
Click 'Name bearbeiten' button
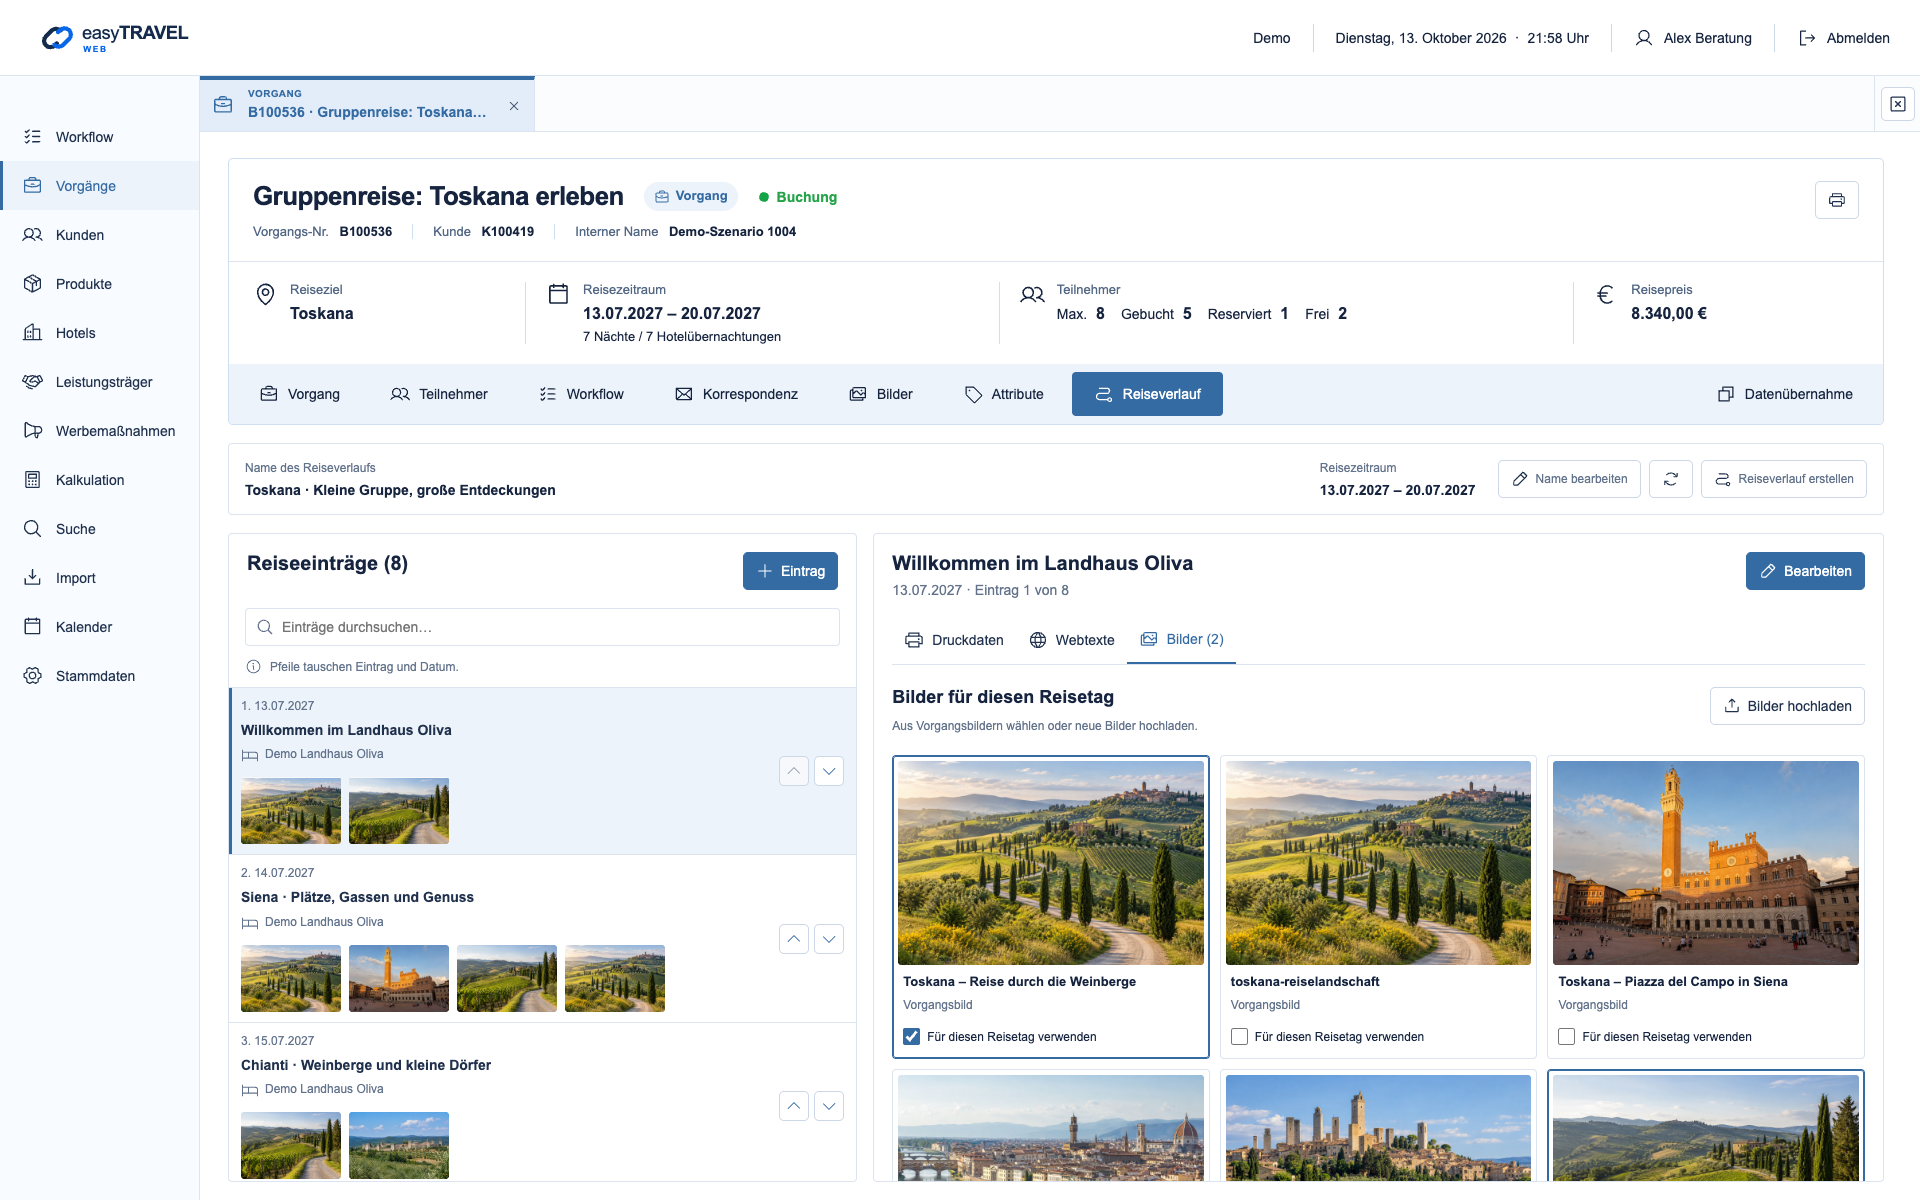(x=1569, y=479)
